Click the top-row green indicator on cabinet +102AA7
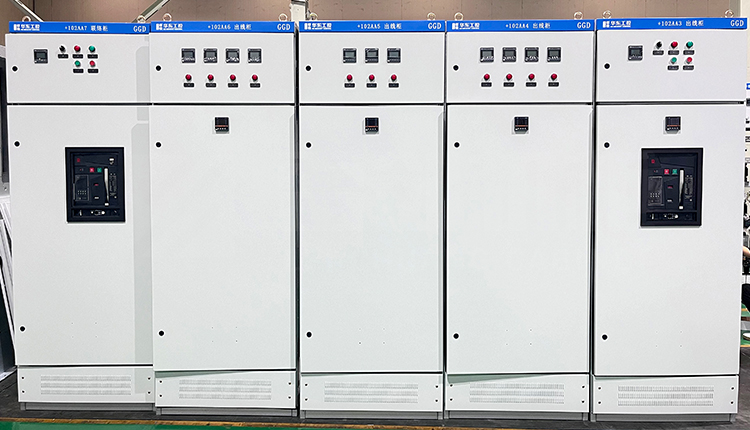 click(x=92, y=48)
